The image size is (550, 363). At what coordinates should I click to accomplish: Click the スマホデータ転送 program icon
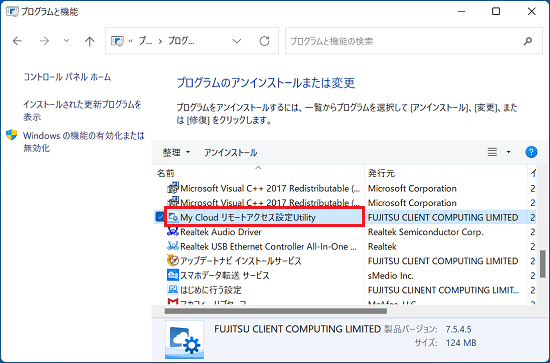coord(173,275)
